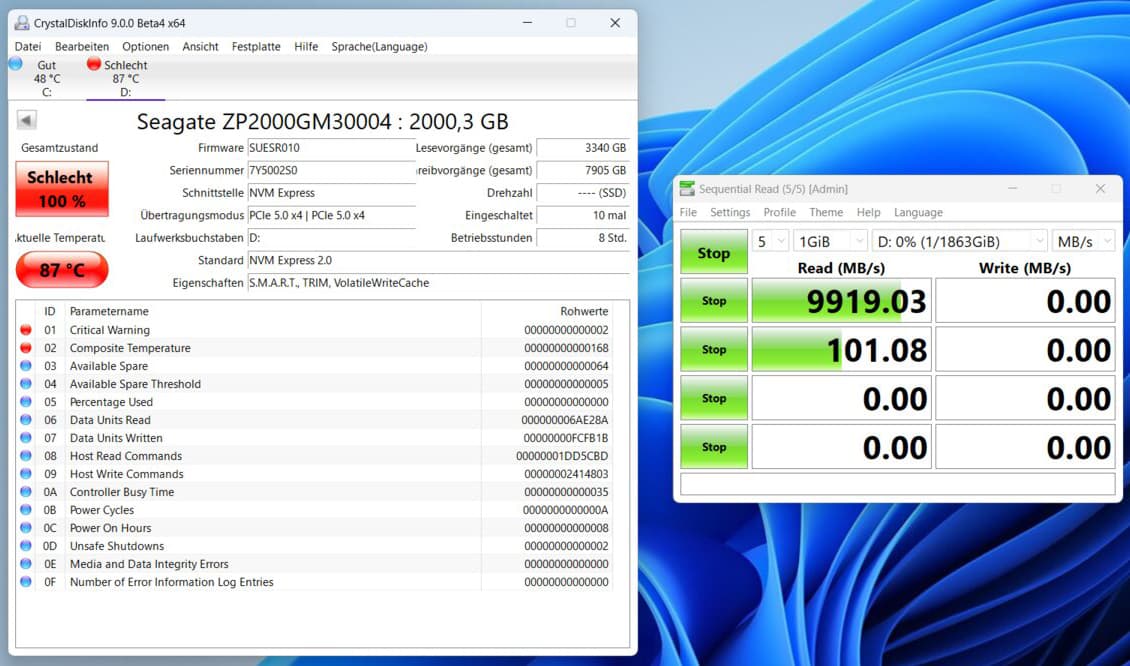Click the empty status bar field in the benchmark window
The width and height of the screenshot is (1130, 666).
(898, 484)
